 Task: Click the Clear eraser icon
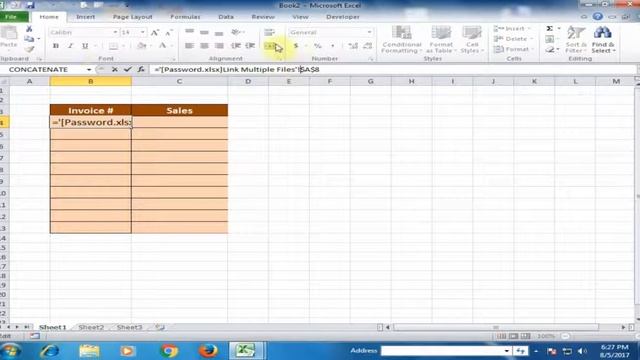[550, 49]
